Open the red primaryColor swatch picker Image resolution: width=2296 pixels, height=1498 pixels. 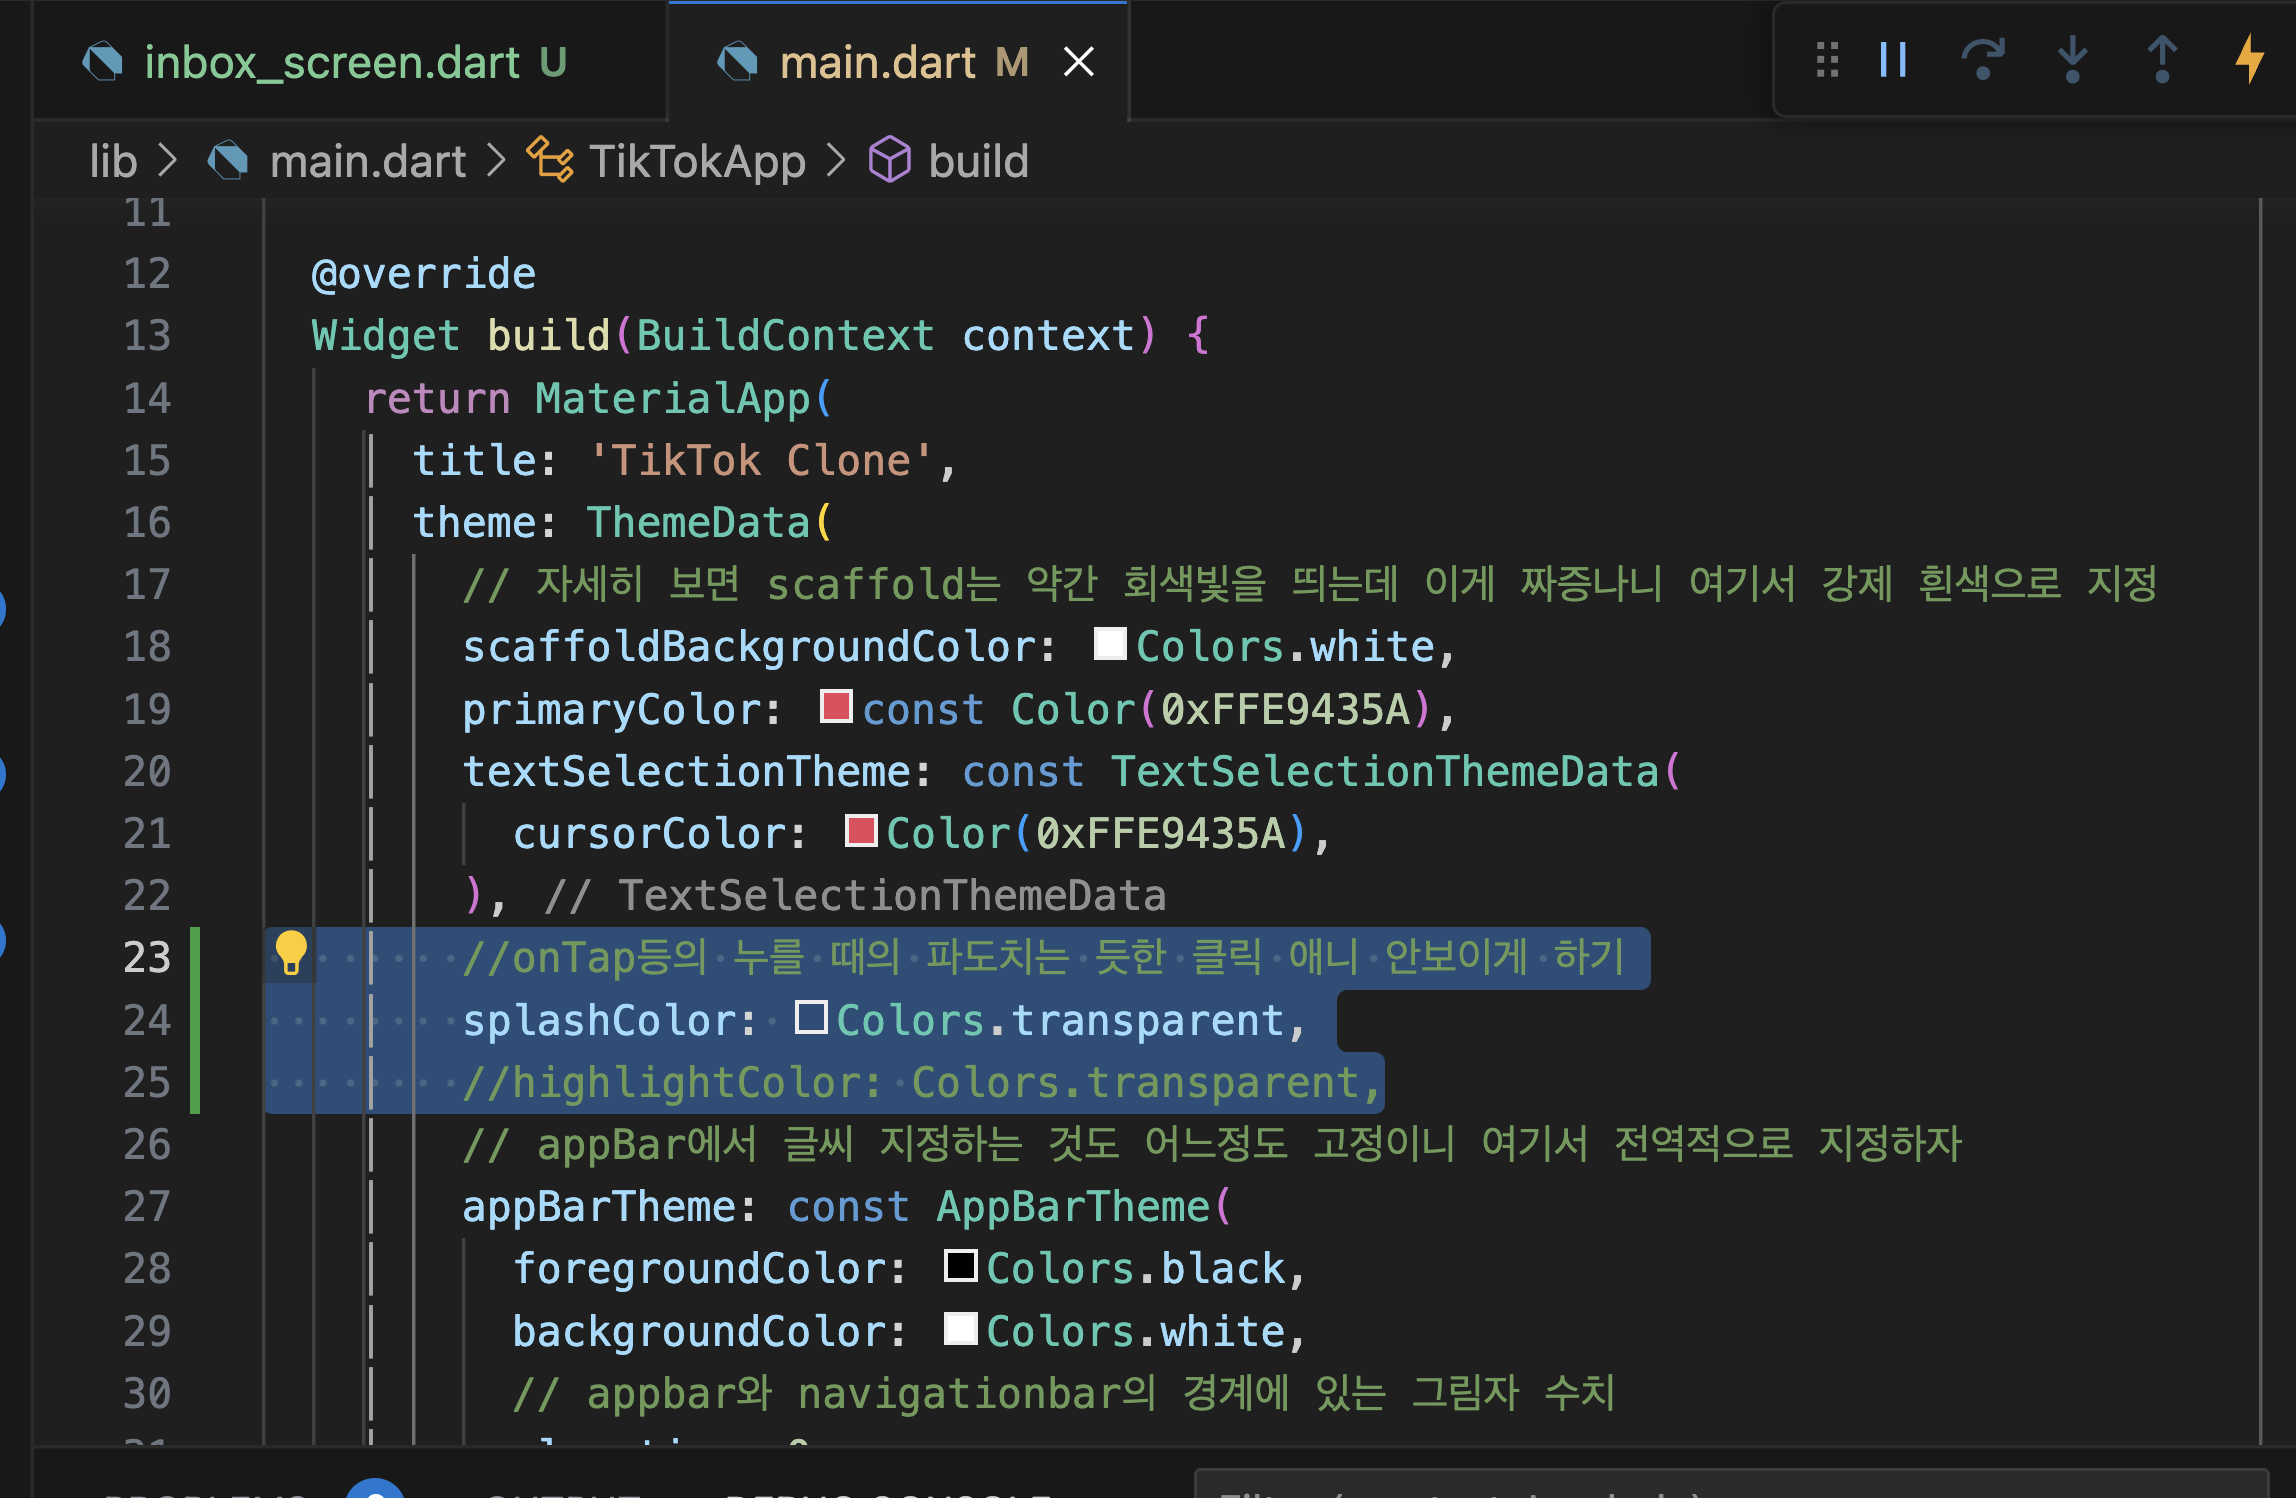(x=835, y=706)
